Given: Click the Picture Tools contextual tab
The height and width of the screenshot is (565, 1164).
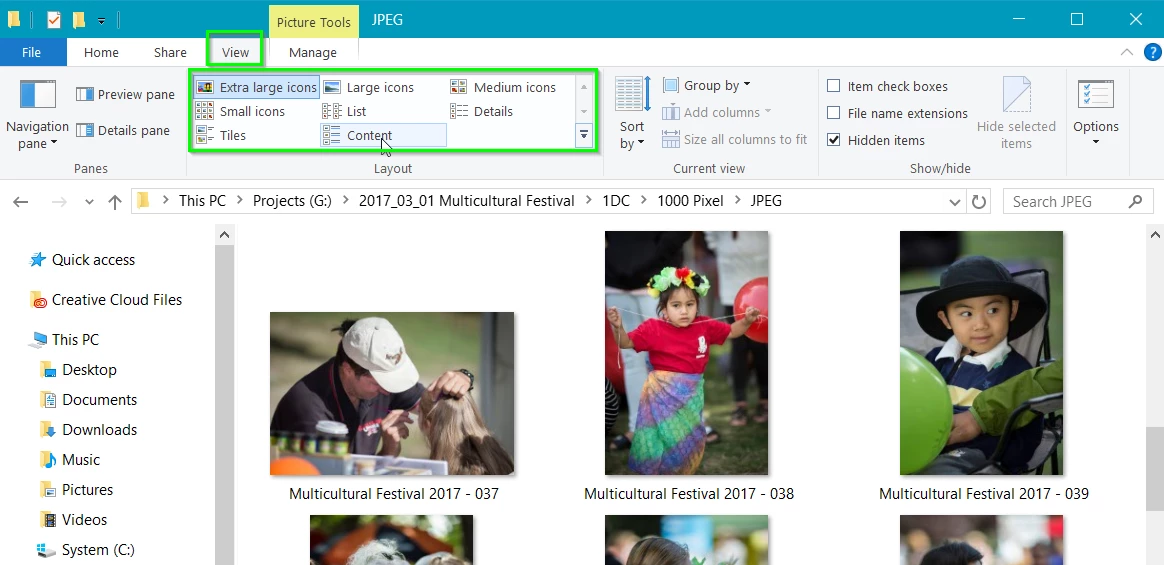Looking at the screenshot, I should coord(313,22).
